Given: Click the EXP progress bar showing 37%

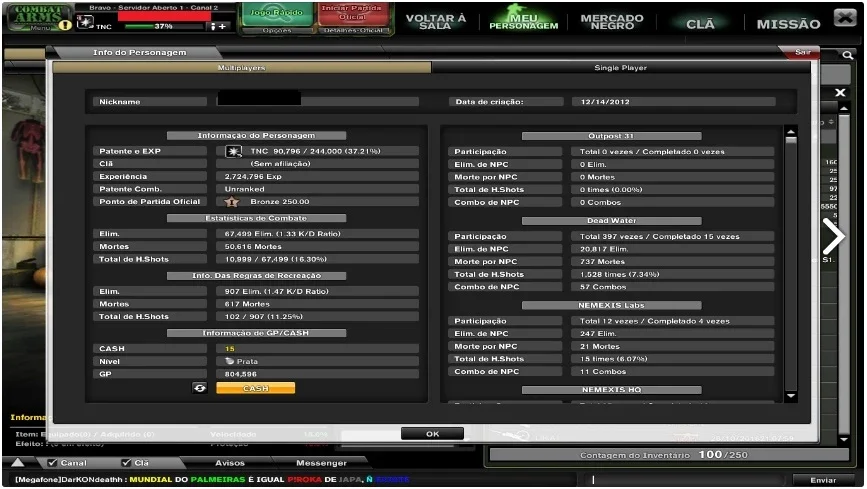Looking at the screenshot, I should [164, 26].
